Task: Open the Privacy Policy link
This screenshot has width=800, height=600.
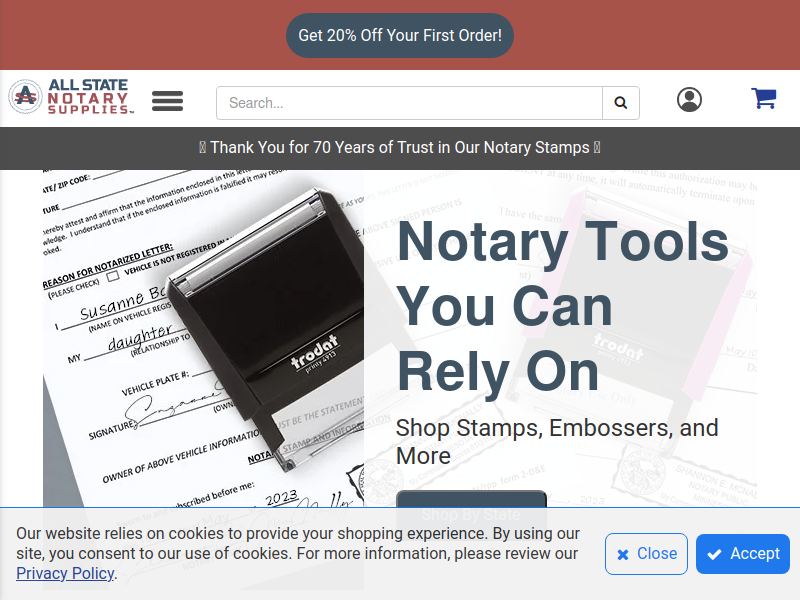Action: click(x=65, y=573)
